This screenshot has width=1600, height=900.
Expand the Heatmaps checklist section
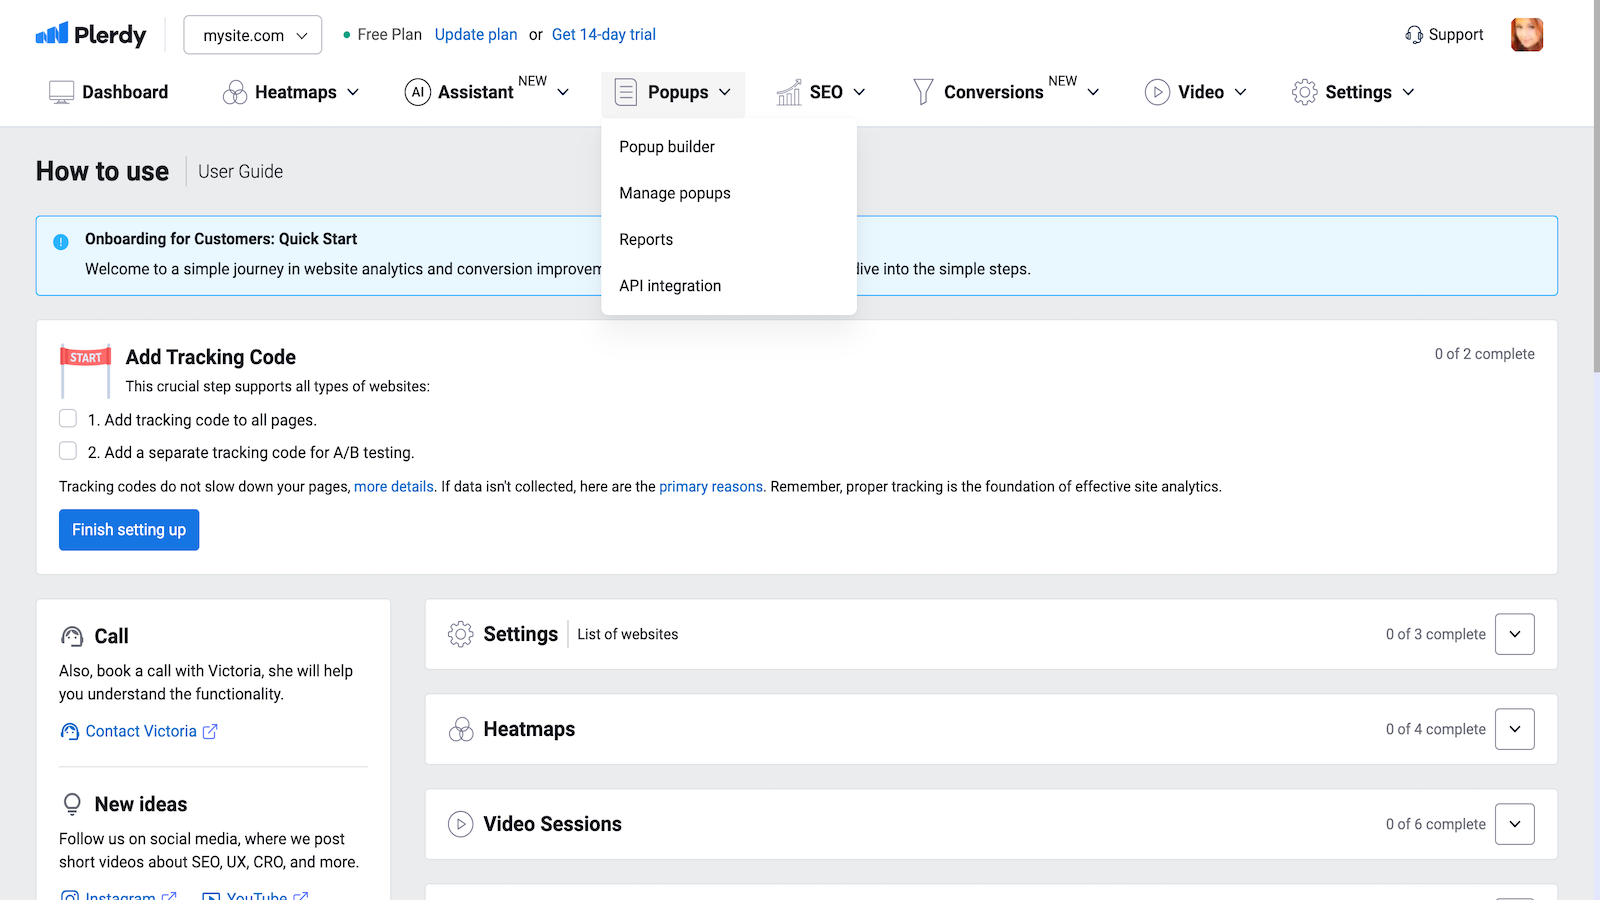[1514, 729]
